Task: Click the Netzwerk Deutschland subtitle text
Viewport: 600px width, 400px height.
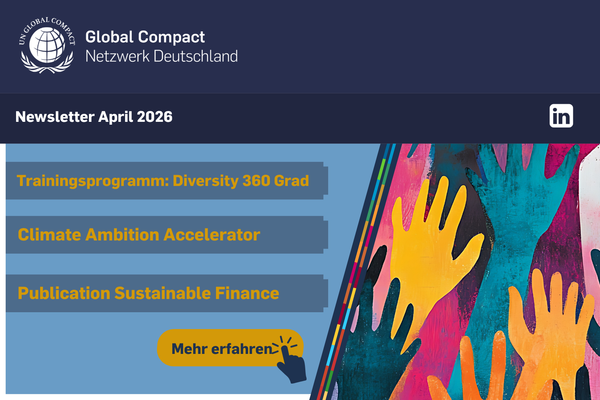Action: click(161, 56)
